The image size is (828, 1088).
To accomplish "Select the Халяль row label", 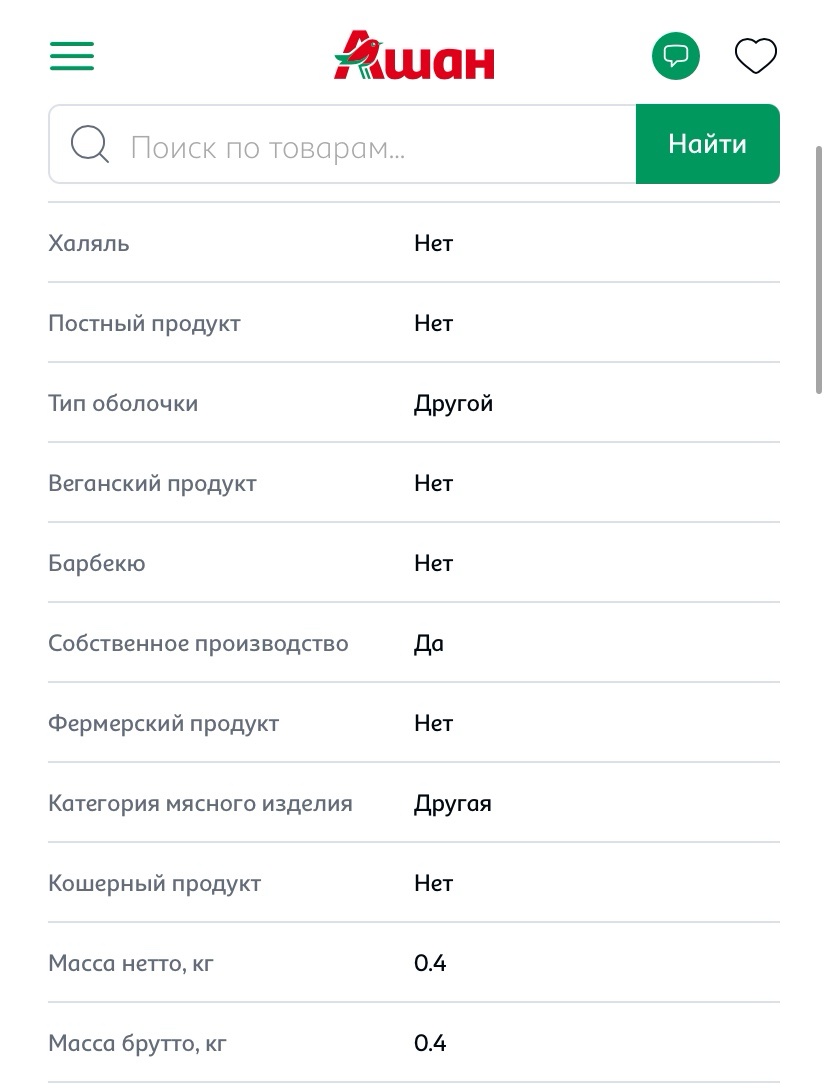I will point(89,244).
